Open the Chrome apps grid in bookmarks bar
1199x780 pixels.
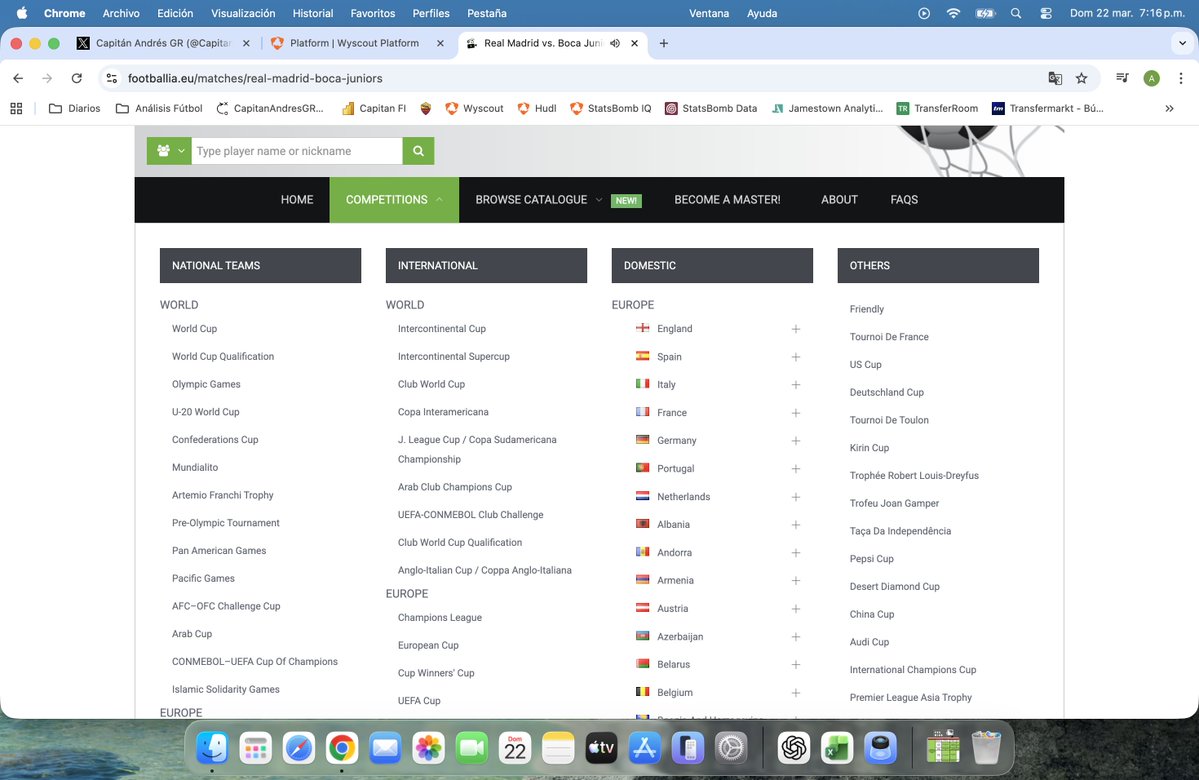[x=16, y=109]
